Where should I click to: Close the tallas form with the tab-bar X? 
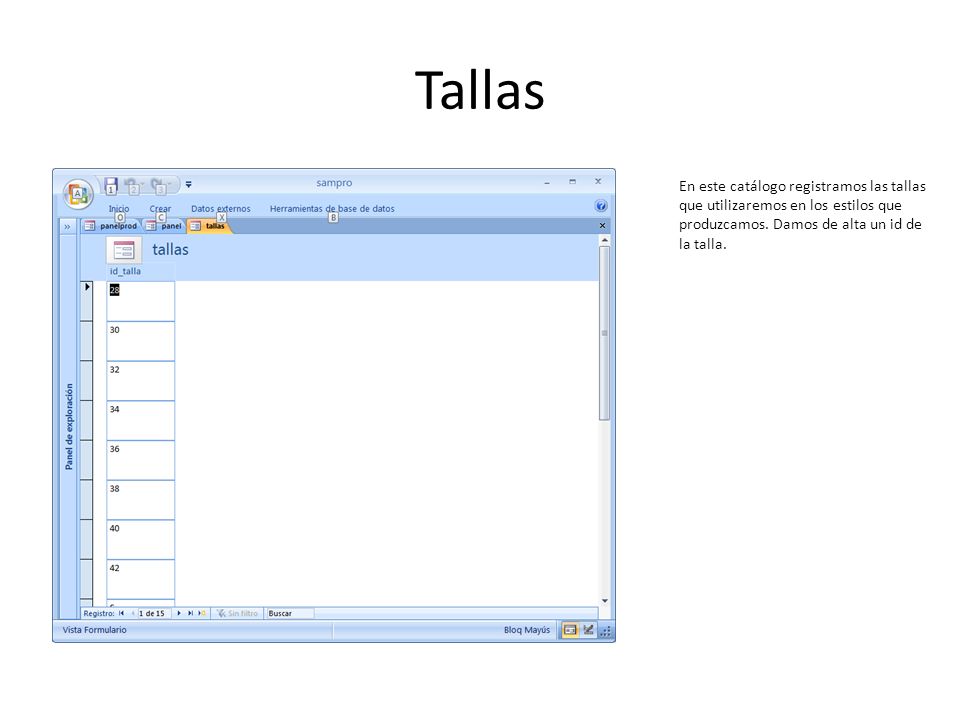tap(602, 226)
